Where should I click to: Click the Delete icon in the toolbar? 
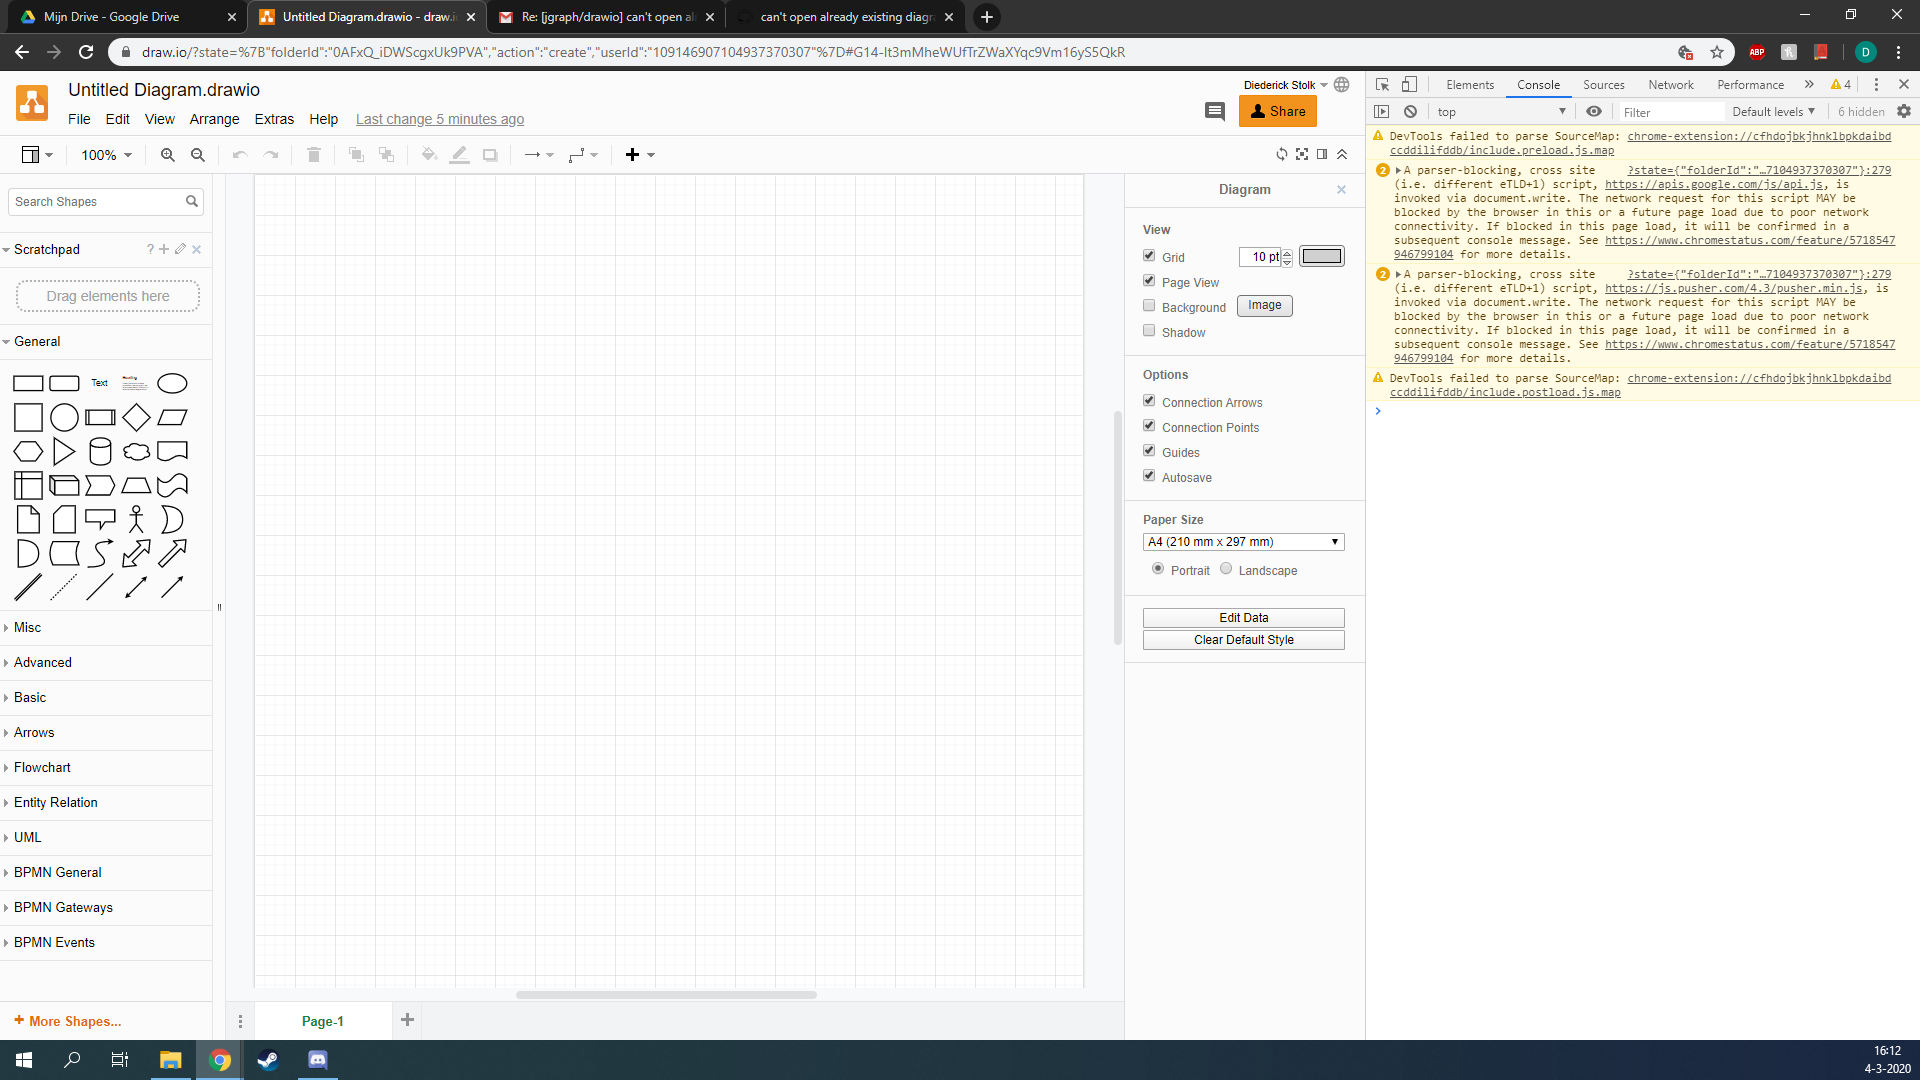point(313,154)
